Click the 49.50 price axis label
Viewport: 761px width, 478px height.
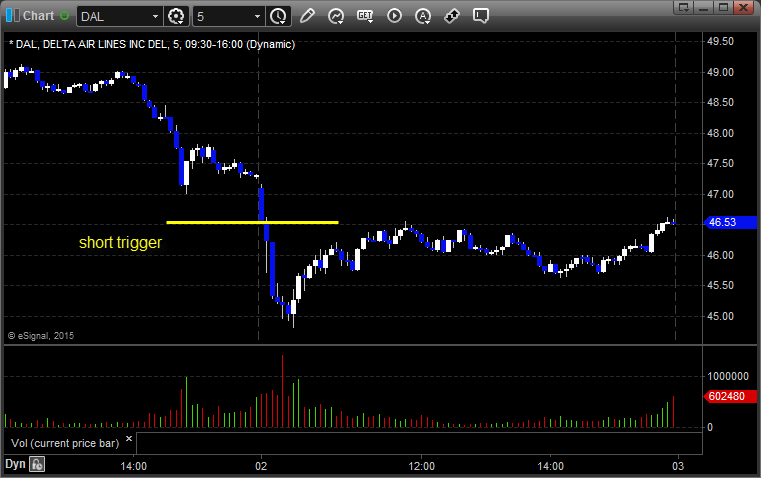pos(720,41)
